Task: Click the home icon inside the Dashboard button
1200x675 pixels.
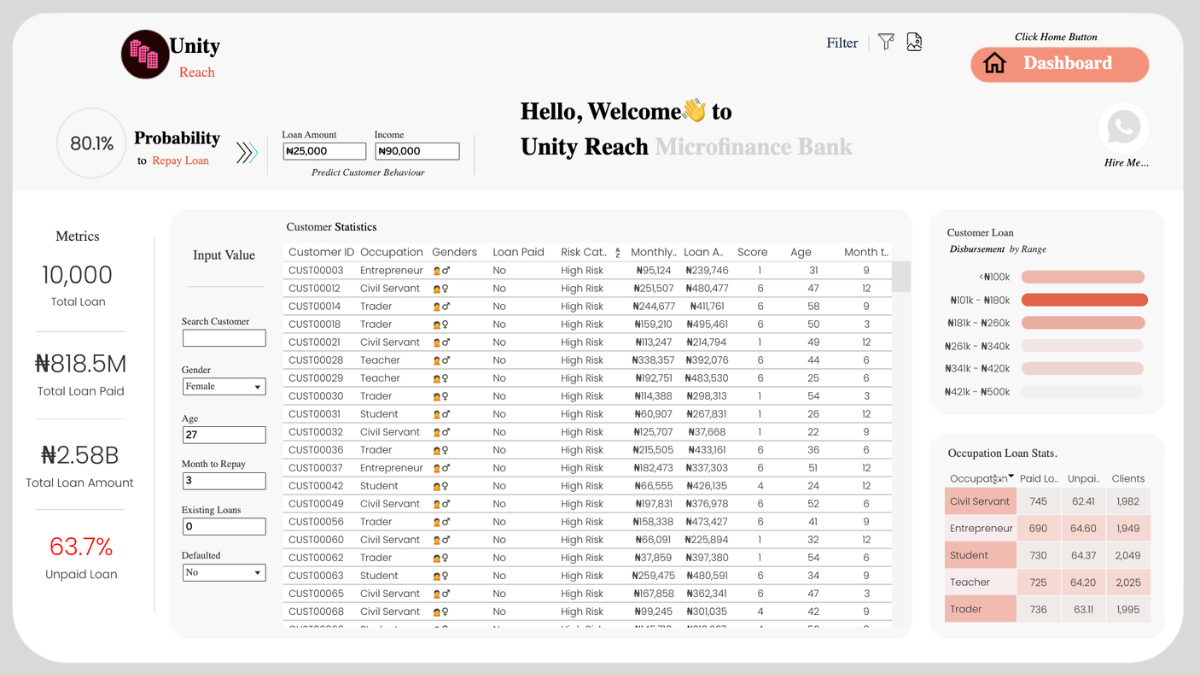Action: (995, 64)
